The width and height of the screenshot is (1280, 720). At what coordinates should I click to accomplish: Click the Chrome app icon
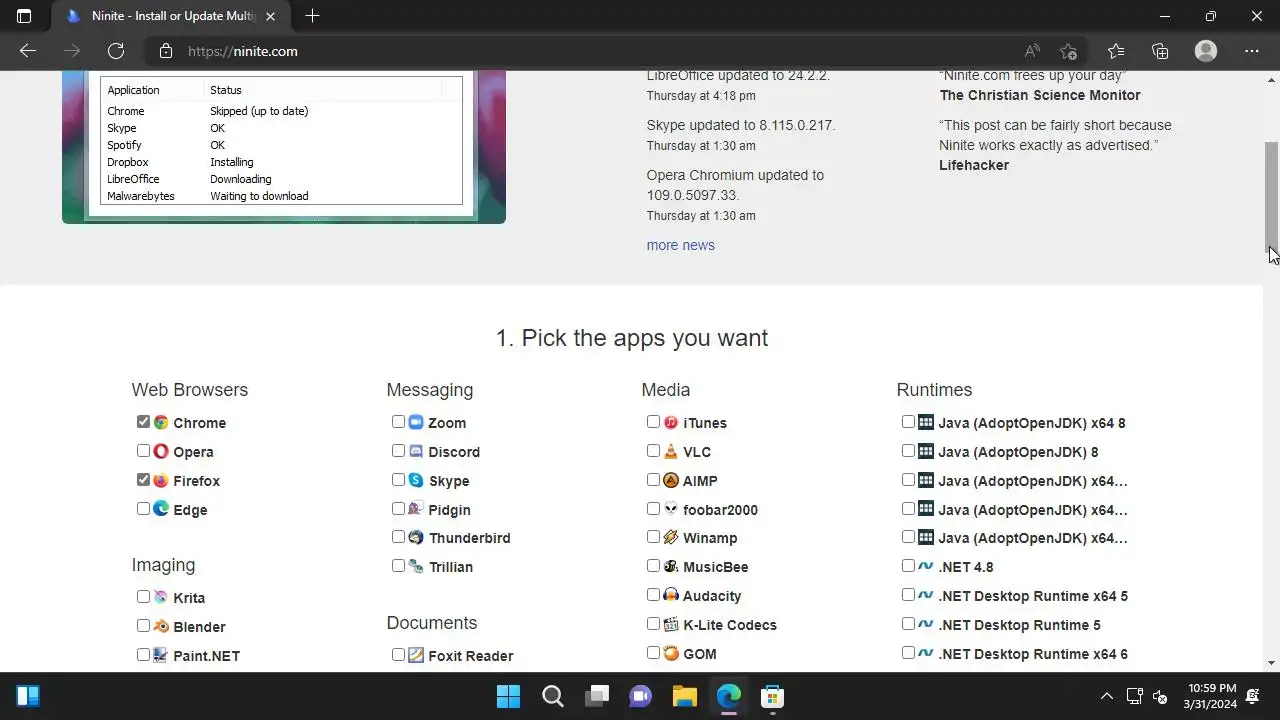[161, 422]
